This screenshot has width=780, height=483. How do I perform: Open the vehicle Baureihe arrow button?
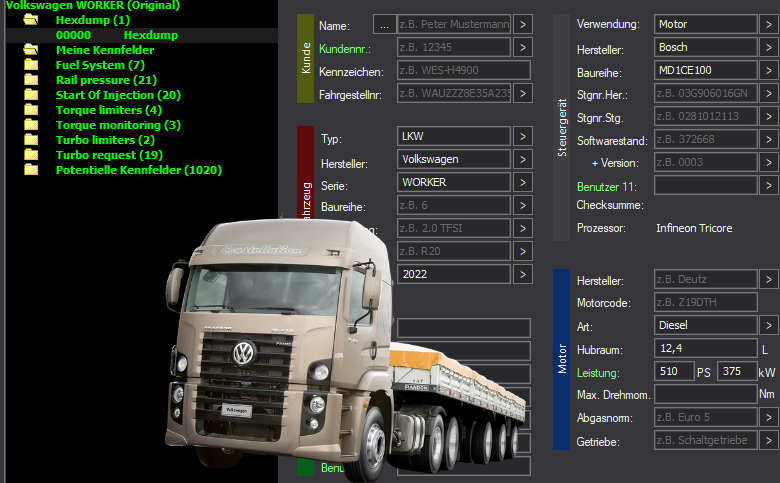click(x=523, y=205)
